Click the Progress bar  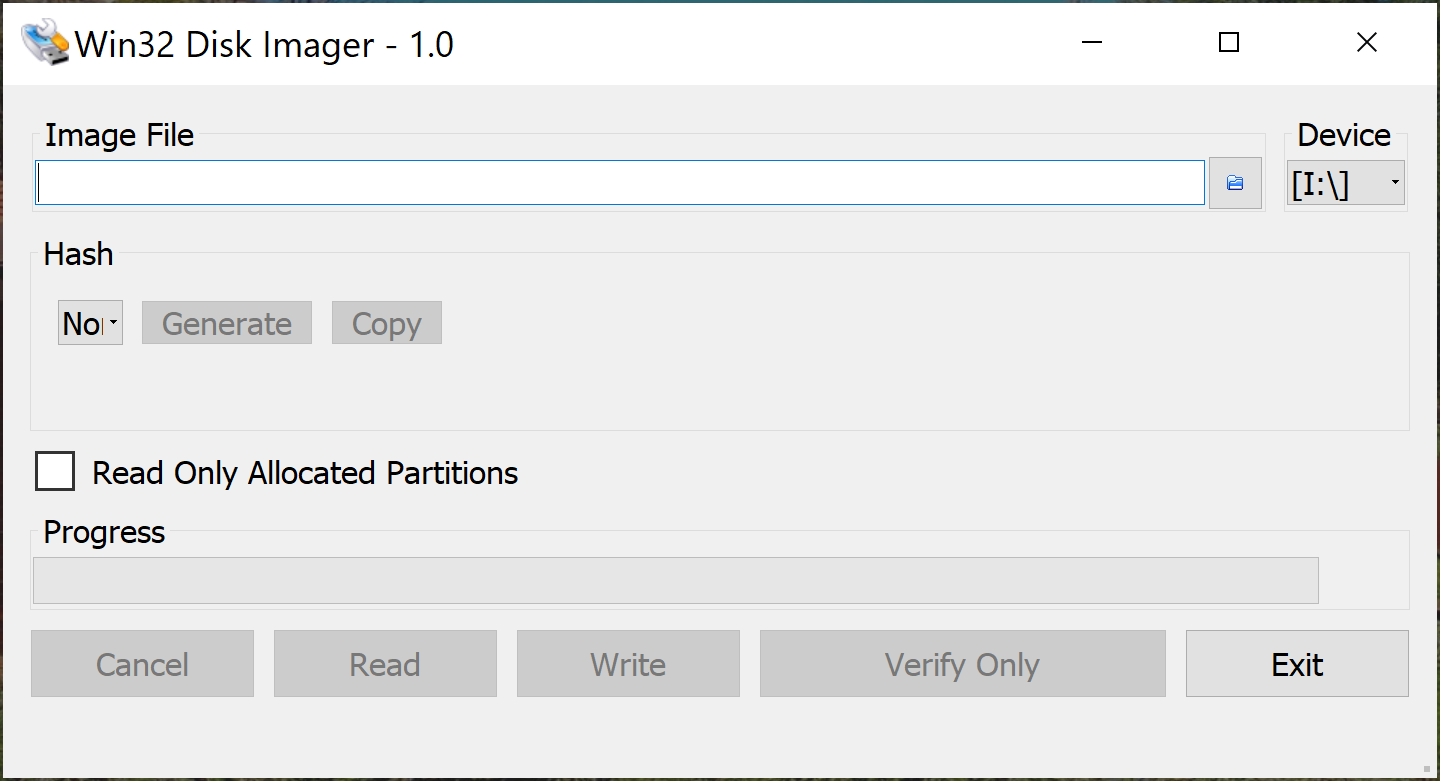point(676,580)
